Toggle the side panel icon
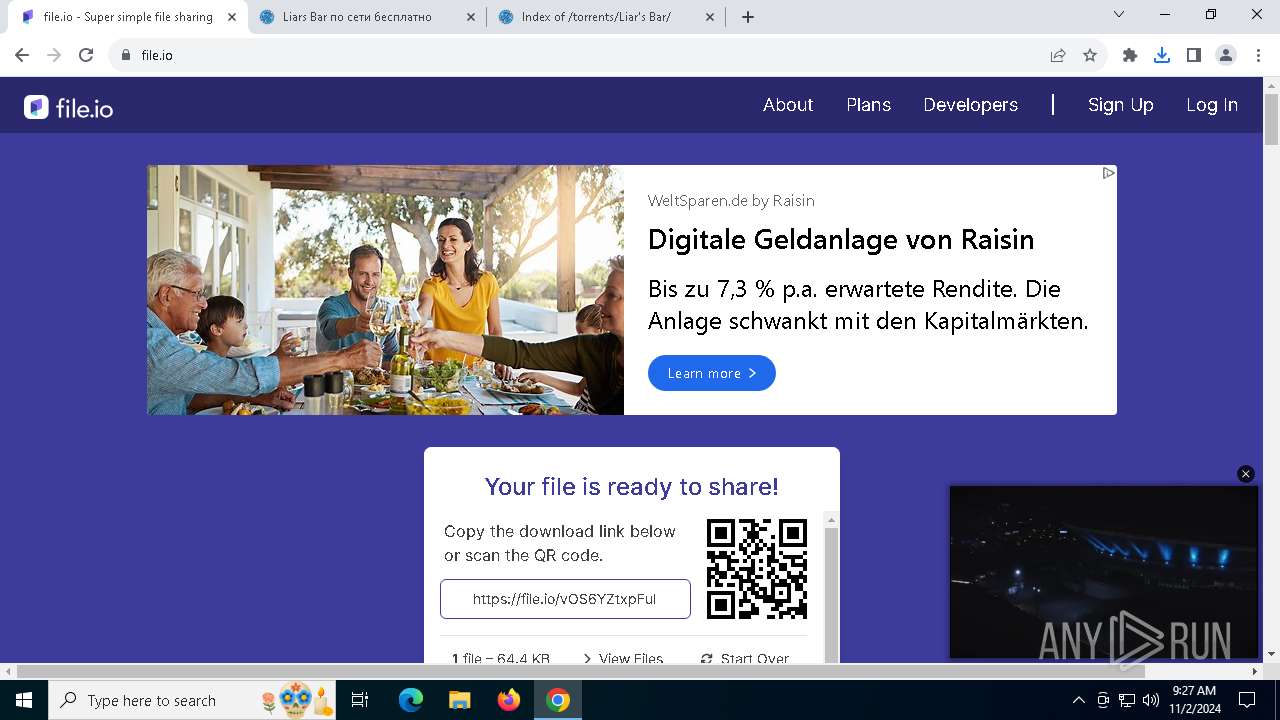This screenshot has height=720, width=1280. 1194,55
